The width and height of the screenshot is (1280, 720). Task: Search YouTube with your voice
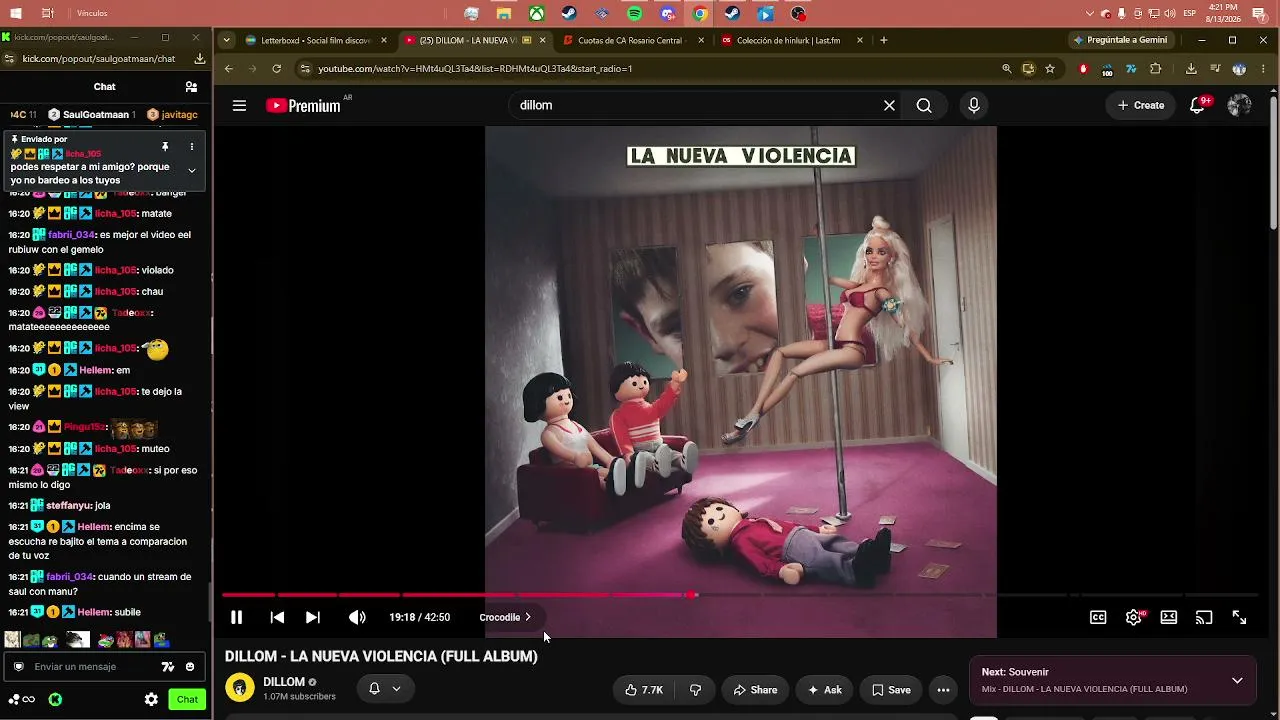click(974, 105)
